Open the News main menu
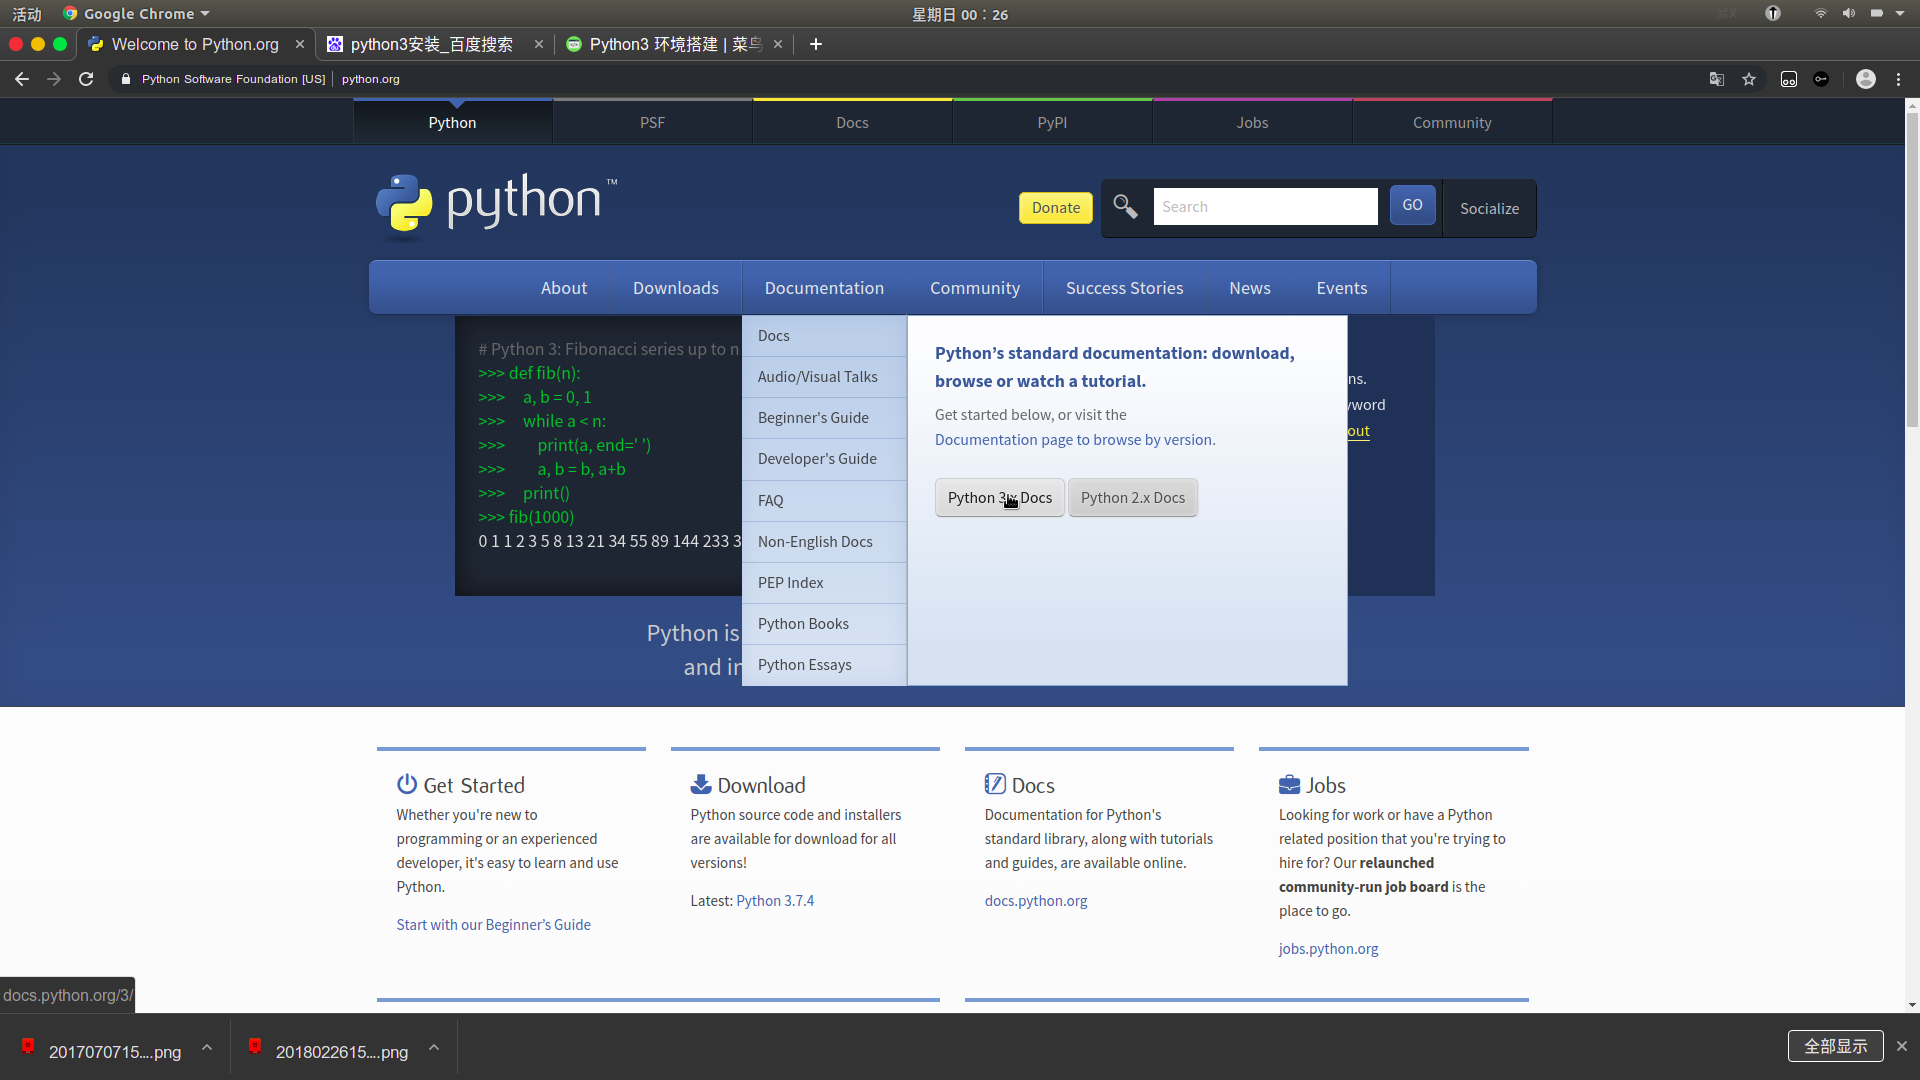Viewport: 1920px width, 1080px height. click(1250, 288)
